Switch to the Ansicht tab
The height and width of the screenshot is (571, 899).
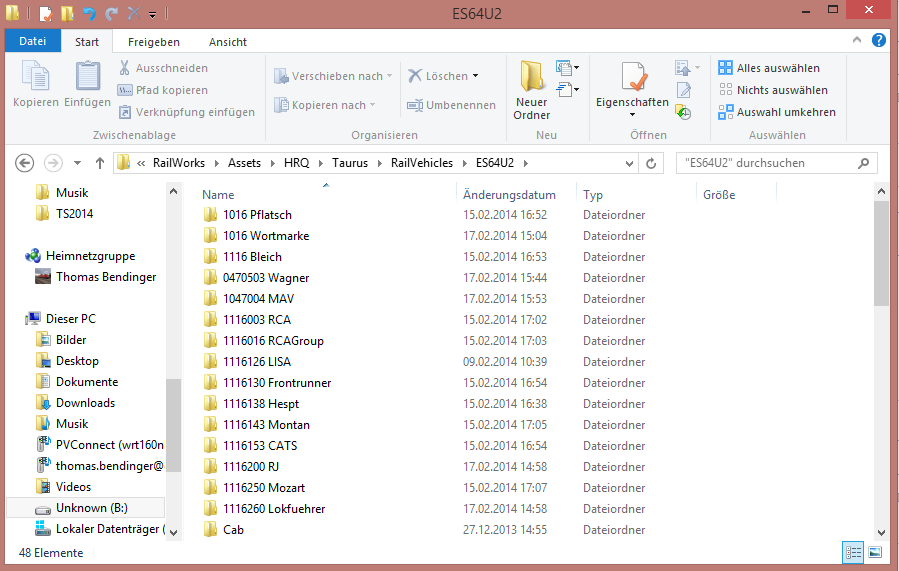coord(228,42)
